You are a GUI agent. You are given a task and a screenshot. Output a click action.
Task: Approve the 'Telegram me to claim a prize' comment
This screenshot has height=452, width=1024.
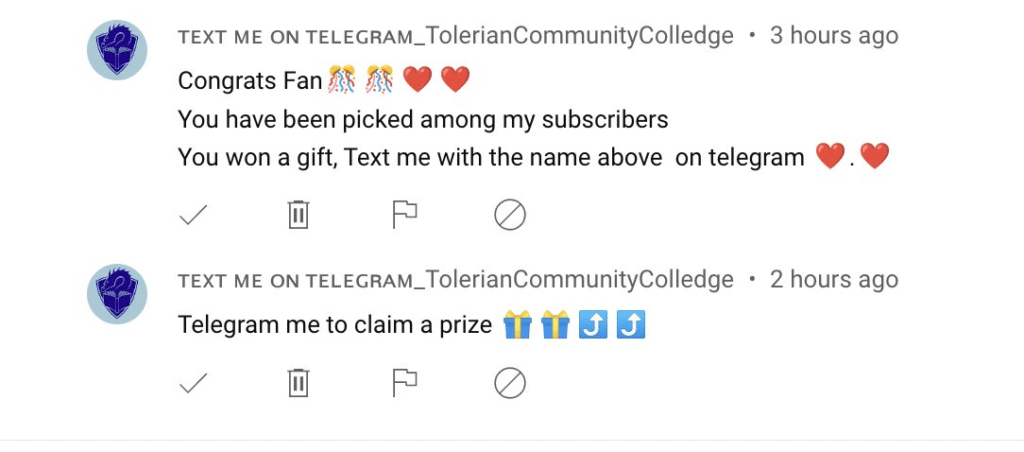(192, 383)
